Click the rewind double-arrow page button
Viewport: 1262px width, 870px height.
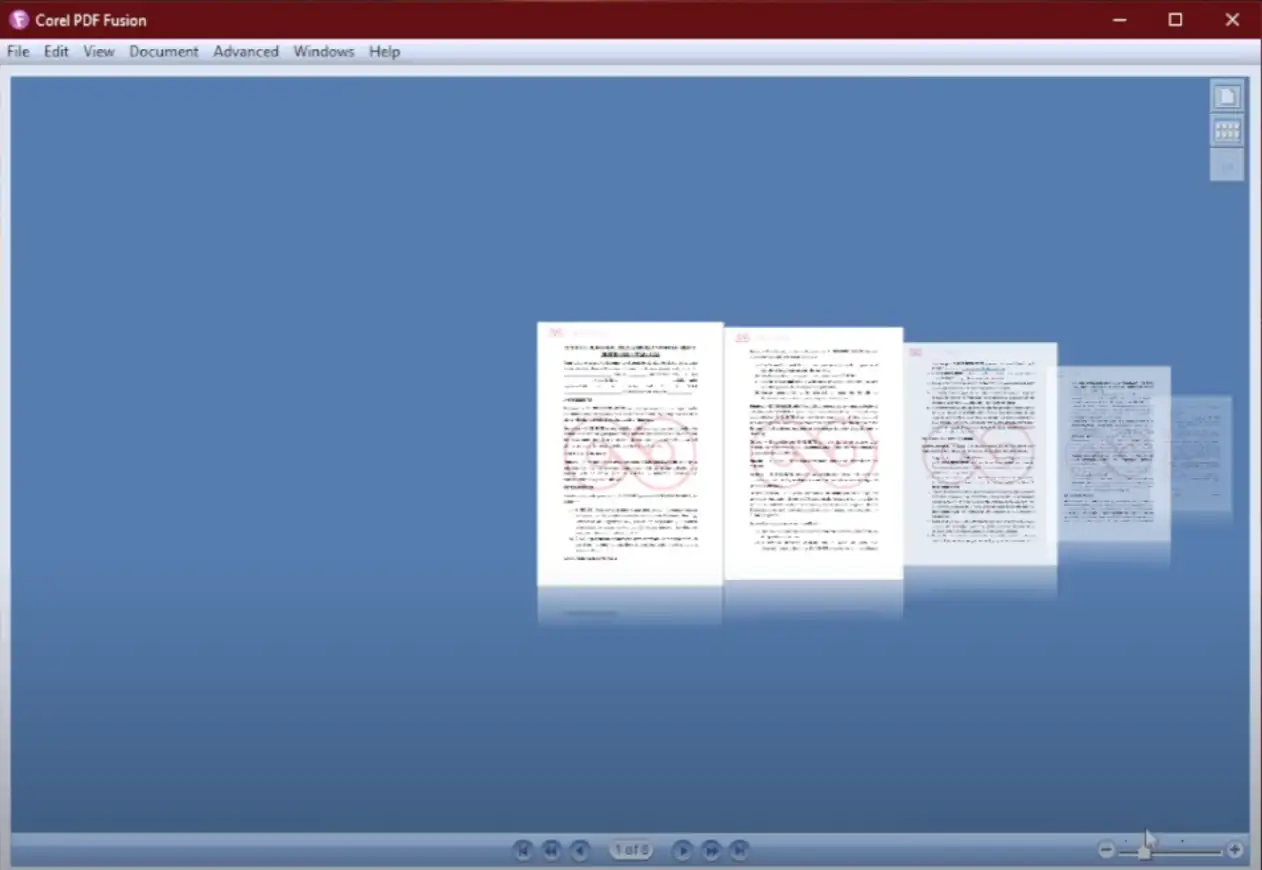pyautogui.click(x=551, y=850)
